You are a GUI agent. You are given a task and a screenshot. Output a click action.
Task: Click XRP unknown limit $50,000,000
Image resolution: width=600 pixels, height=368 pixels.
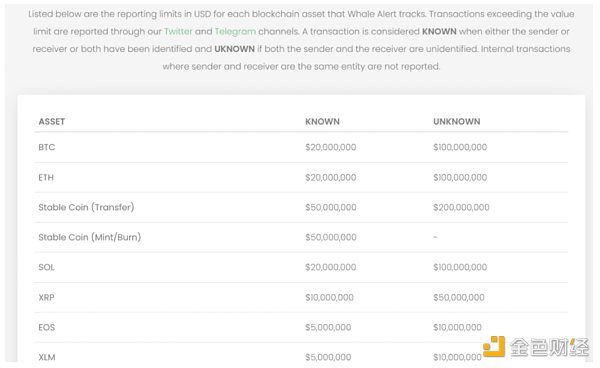(459, 297)
